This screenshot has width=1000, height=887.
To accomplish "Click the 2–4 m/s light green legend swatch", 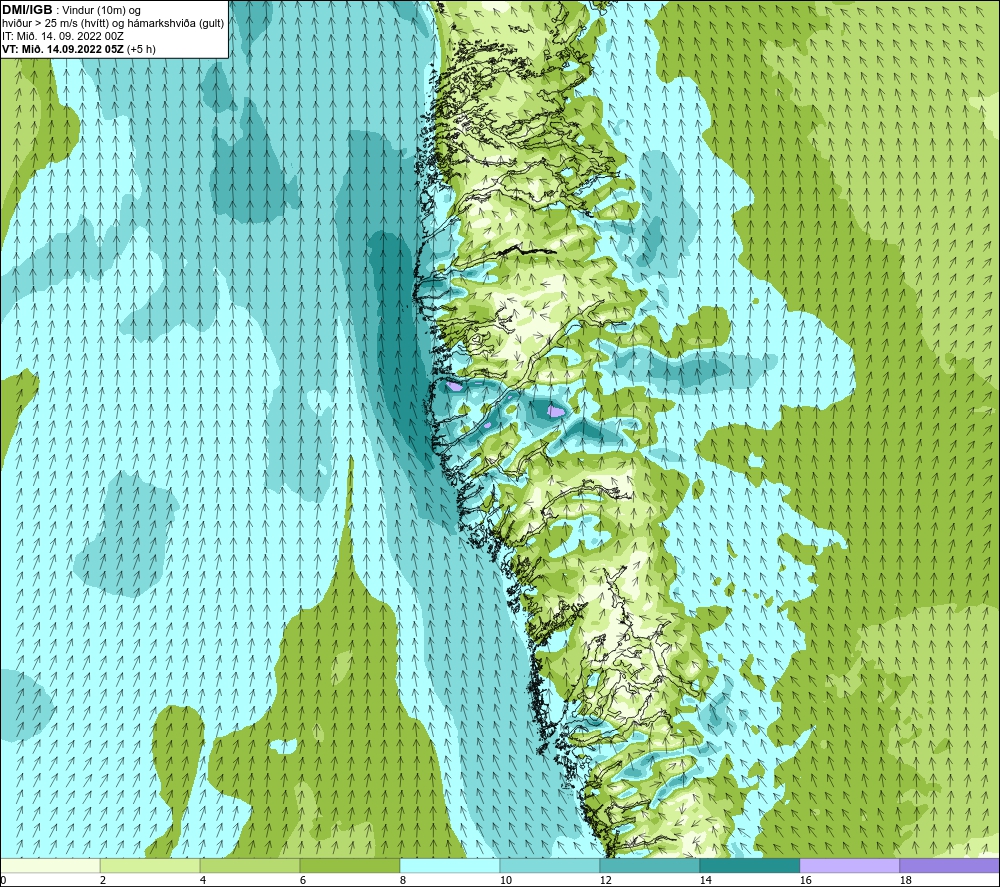I will coord(150,866).
